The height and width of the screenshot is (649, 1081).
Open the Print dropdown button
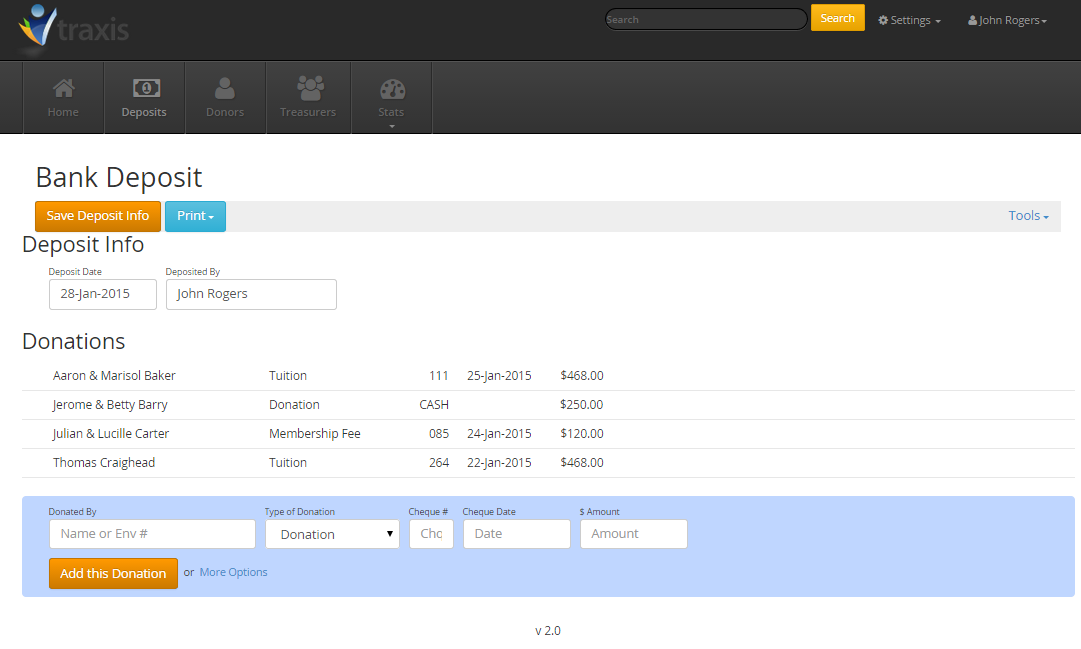195,216
